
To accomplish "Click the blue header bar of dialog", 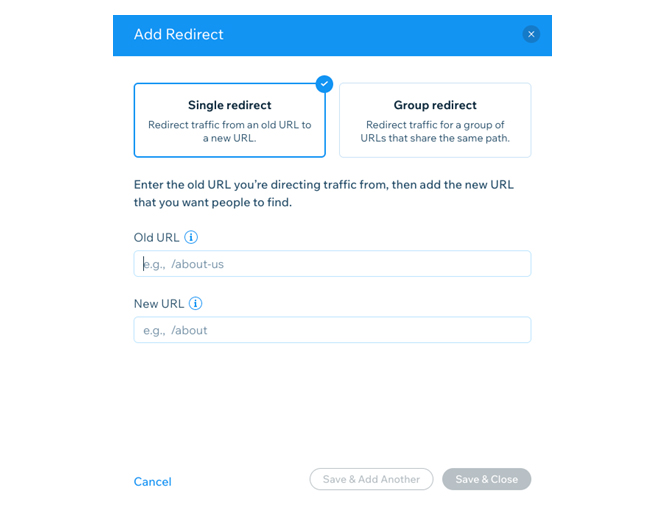I will 332,35.
